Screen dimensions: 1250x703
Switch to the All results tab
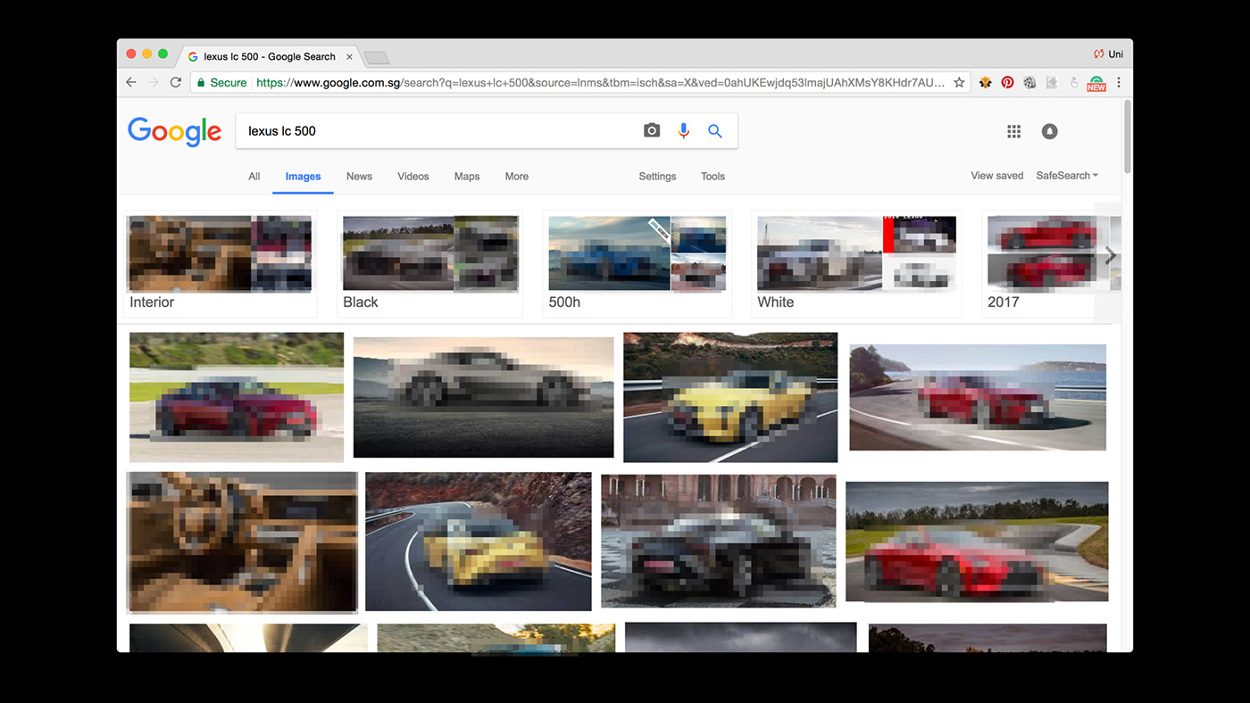[x=254, y=176]
